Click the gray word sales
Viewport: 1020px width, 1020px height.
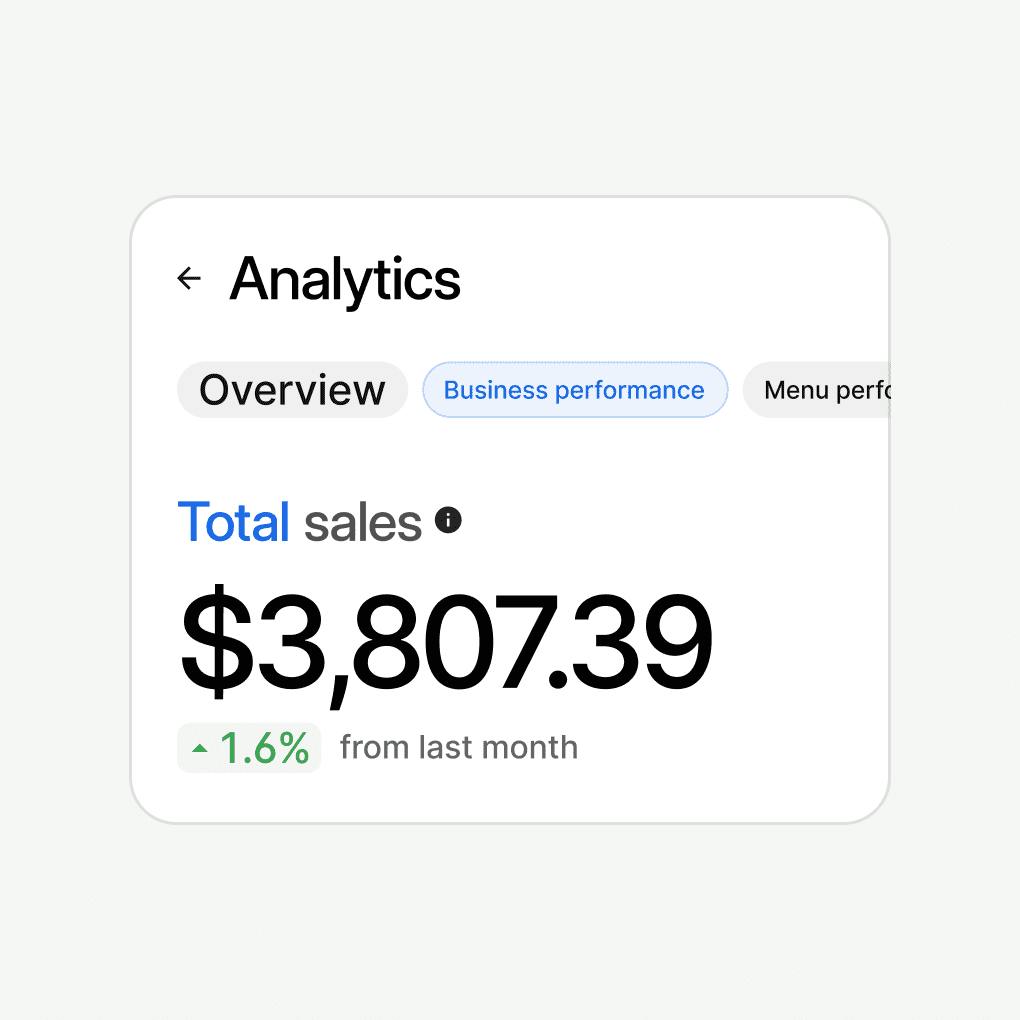363,522
